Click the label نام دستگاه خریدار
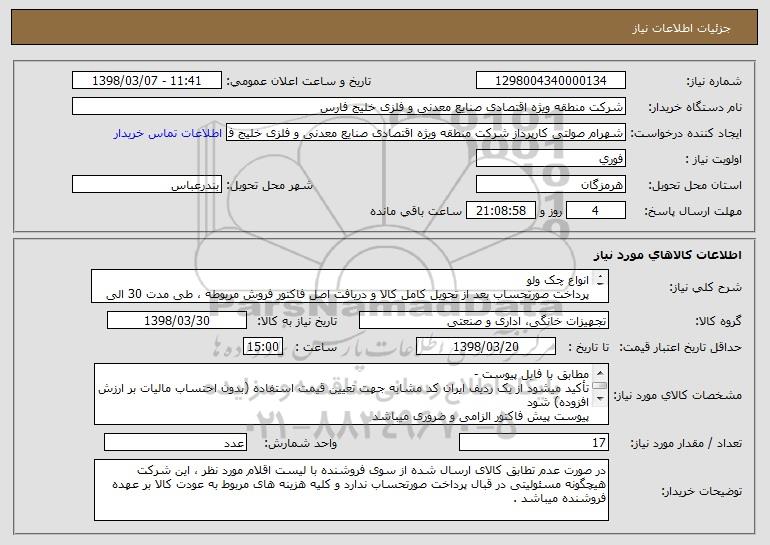Screen dimensions: 770x545 pyautogui.click(x=695, y=108)
